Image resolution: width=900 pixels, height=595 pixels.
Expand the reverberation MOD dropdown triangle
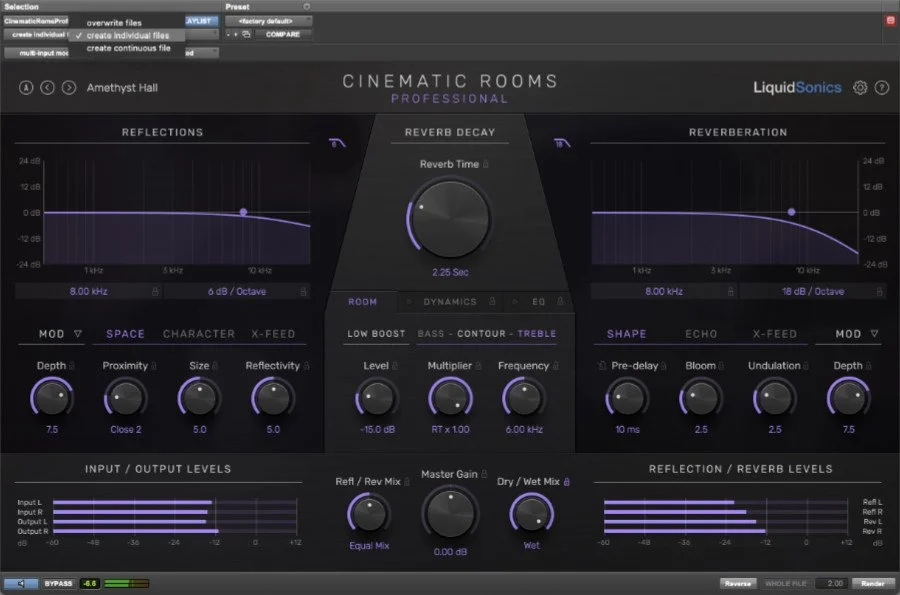[874, 333]
